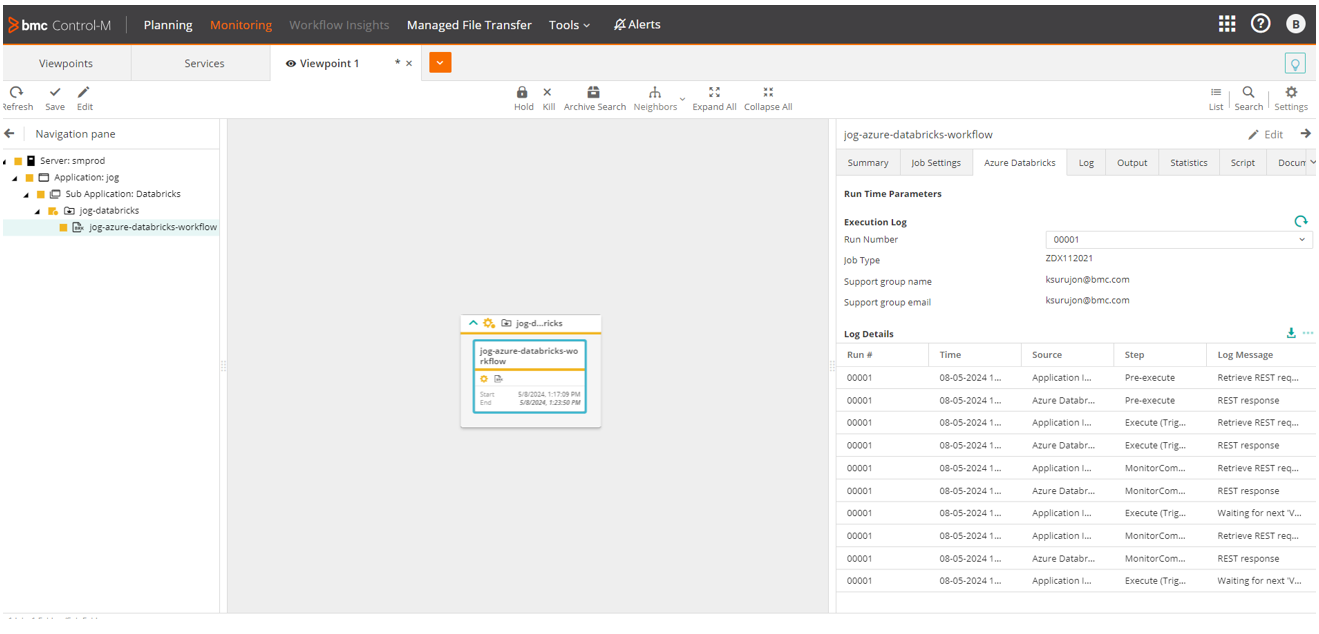Open Alerts
The height and width of the screenshot is (634, 1319).
(x=637, y=25)
